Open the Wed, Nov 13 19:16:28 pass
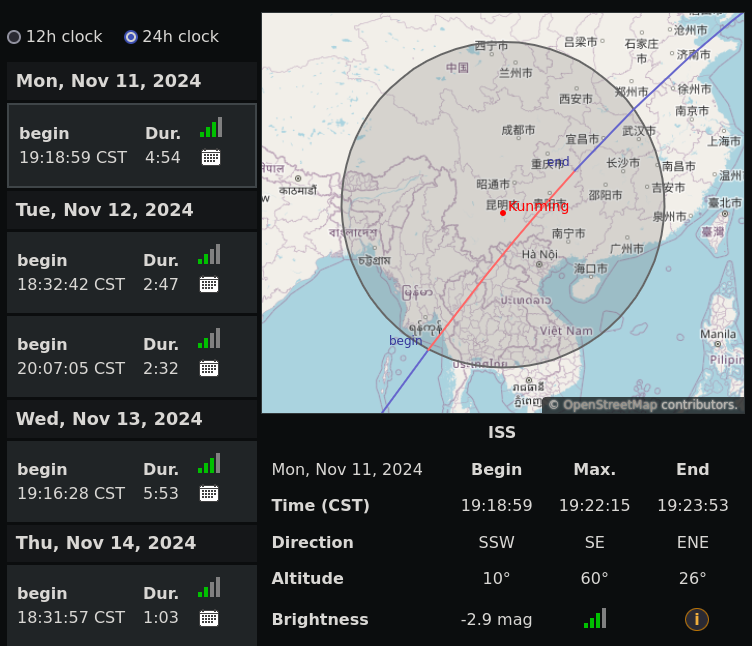 point(100,482)
